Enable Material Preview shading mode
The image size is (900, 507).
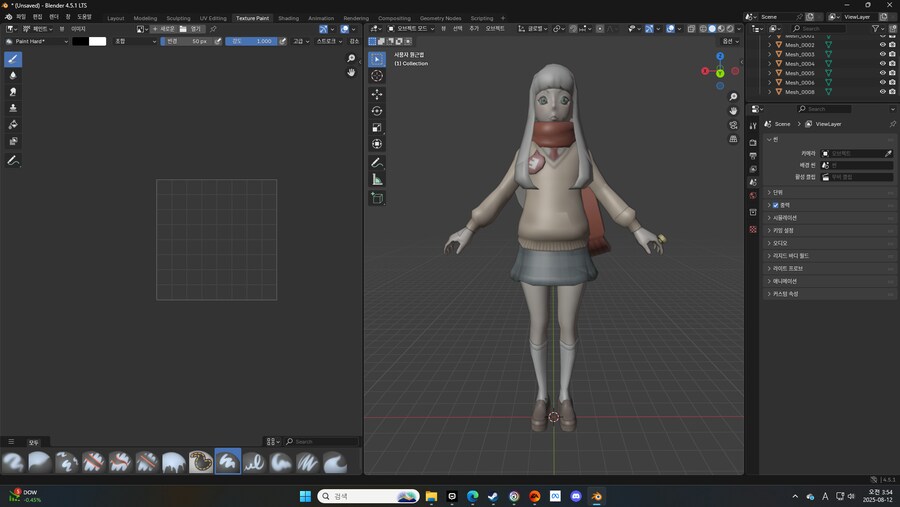721,28
